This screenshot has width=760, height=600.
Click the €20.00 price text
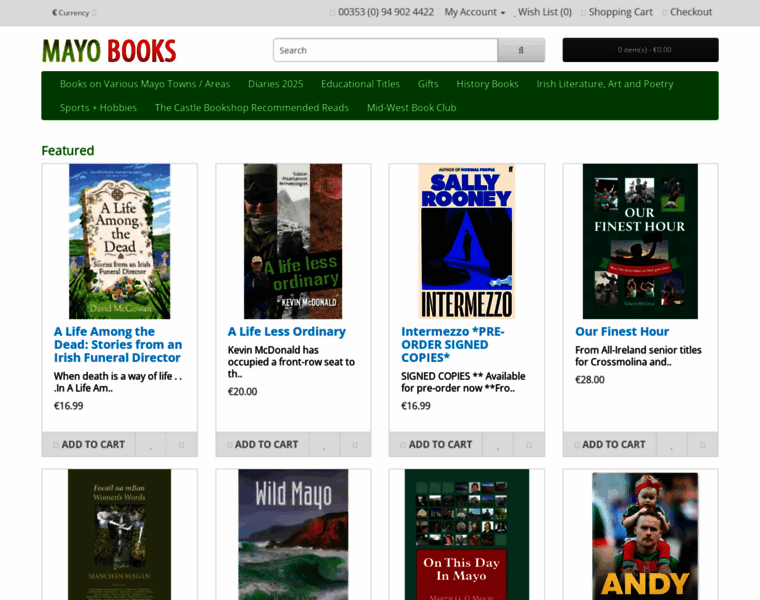pyautogui.click(x=242, y=392)
